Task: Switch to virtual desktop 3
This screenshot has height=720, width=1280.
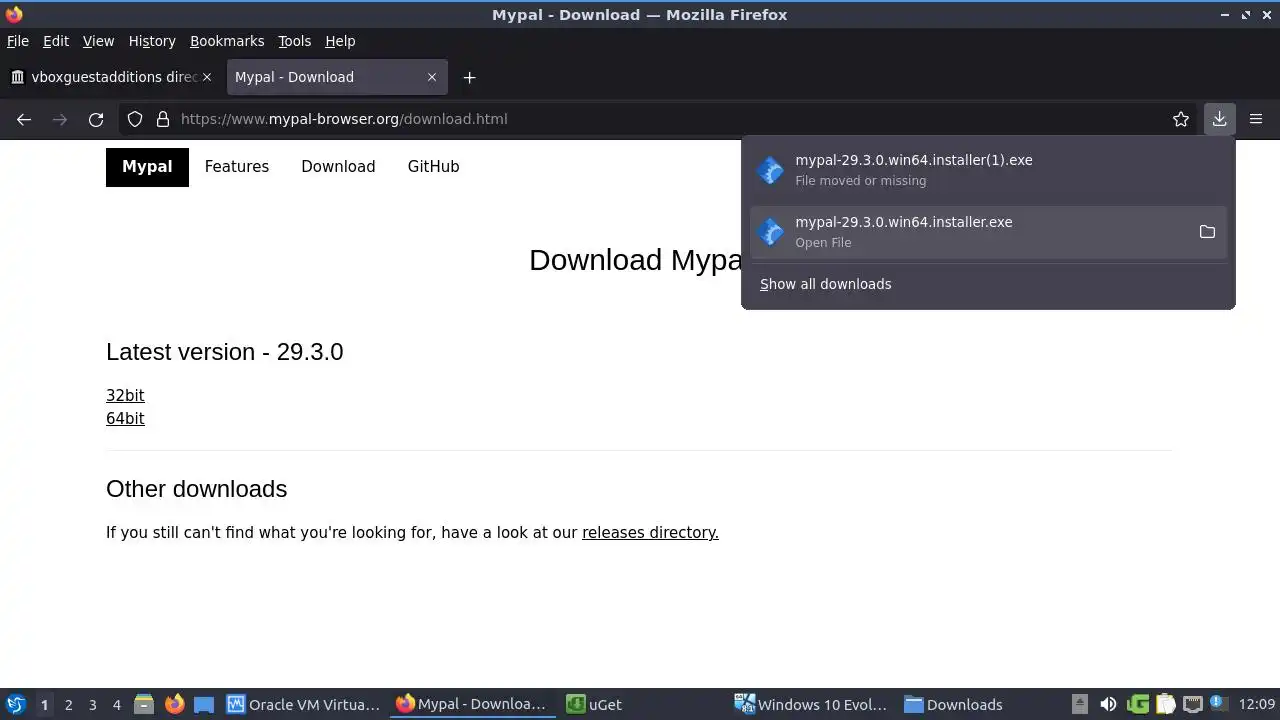Action: (x=92, y=704)
